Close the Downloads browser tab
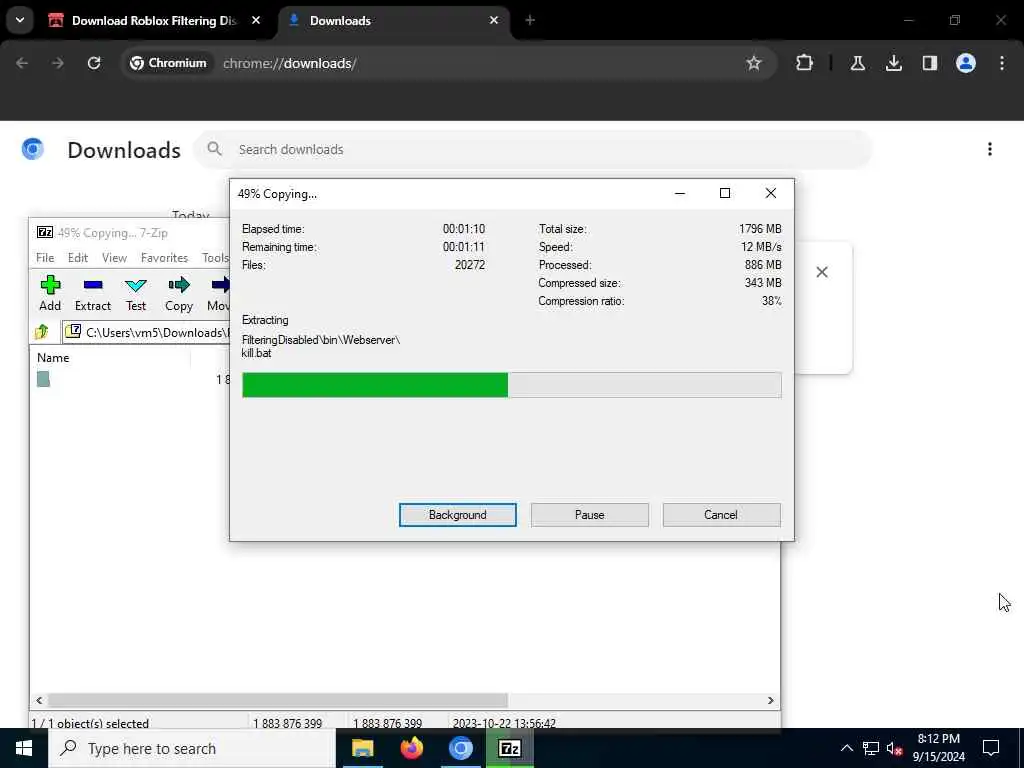The height and width of the screenshot is (768, 1024). coord(494,20)
